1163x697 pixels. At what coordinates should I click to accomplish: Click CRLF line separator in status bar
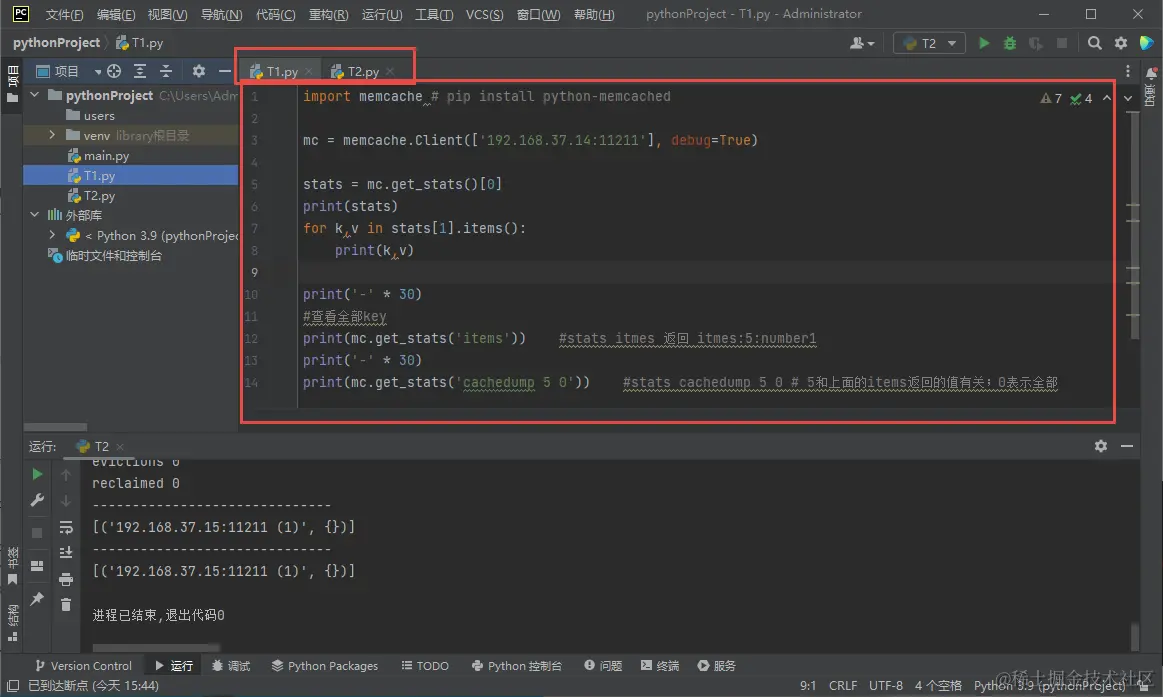[x=843, y=686]
